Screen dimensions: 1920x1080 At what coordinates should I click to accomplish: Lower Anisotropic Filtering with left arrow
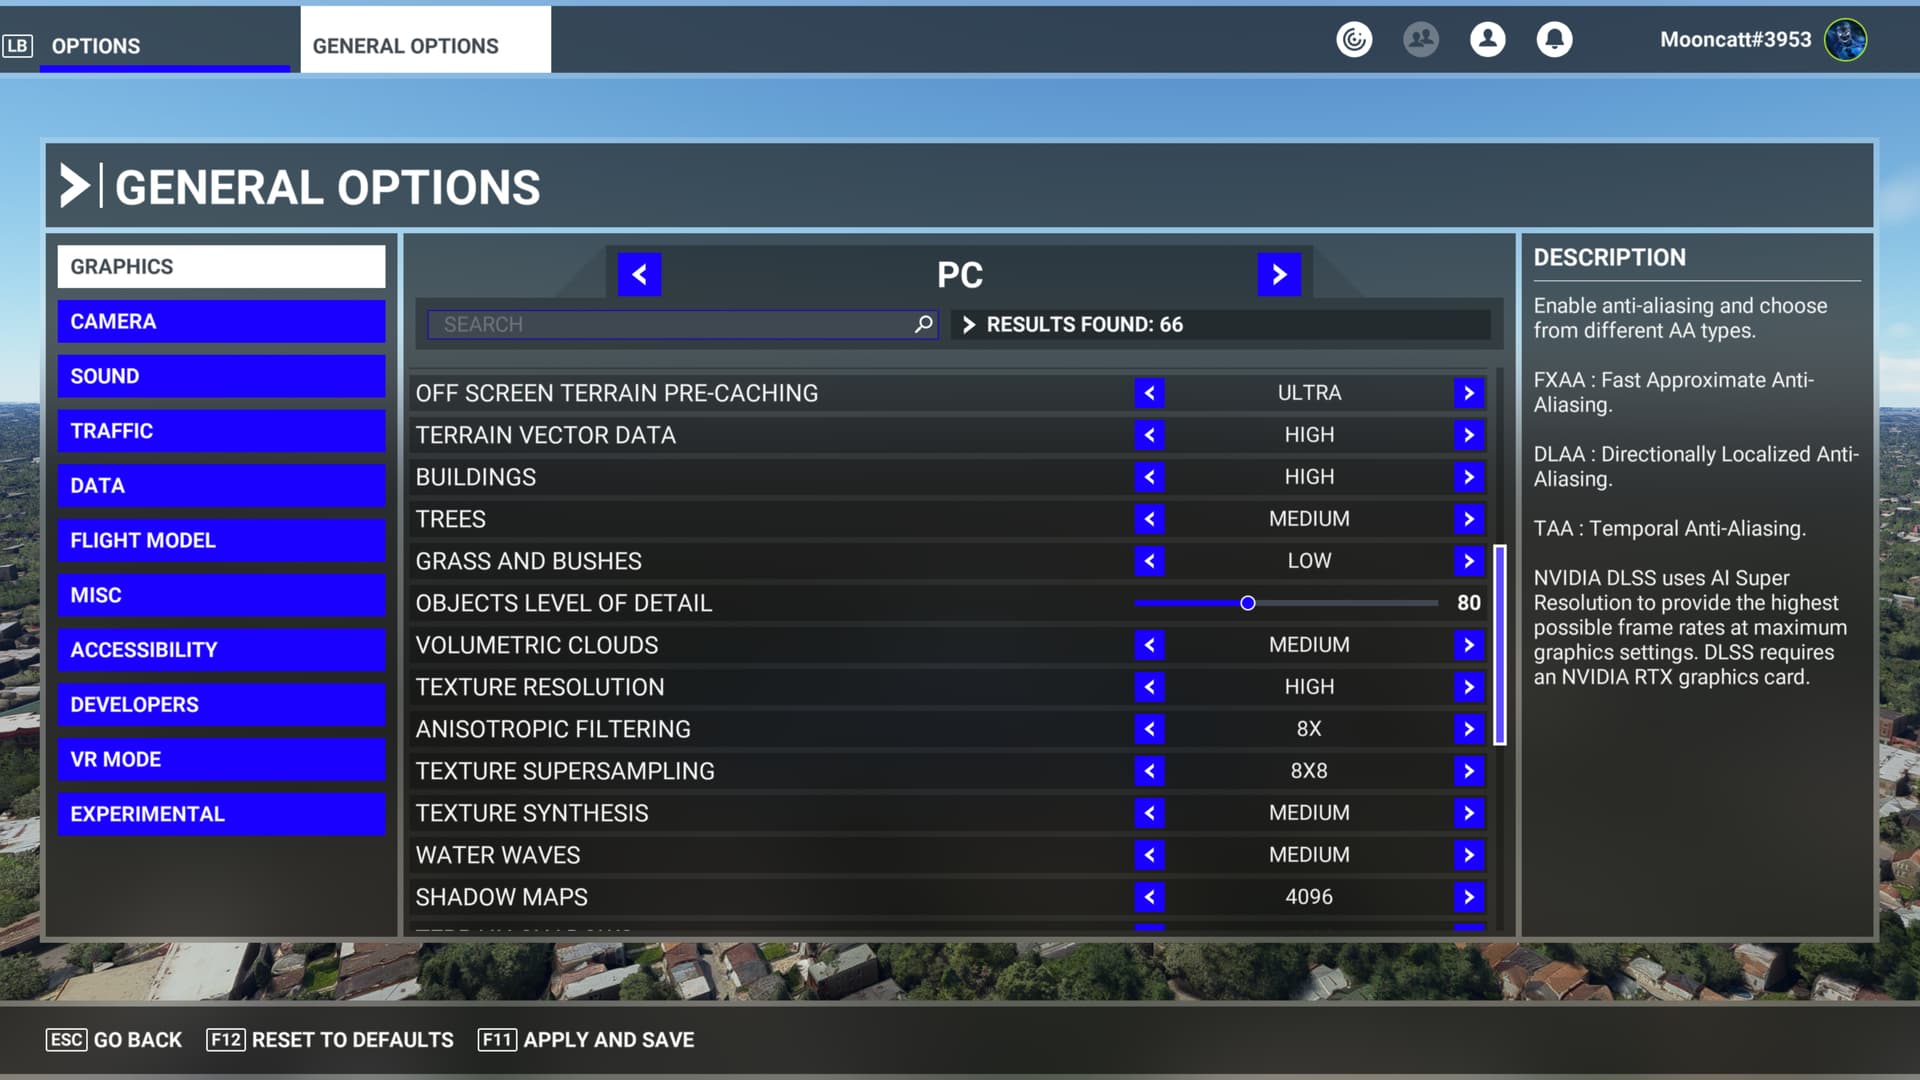(x=1150, y=729)
